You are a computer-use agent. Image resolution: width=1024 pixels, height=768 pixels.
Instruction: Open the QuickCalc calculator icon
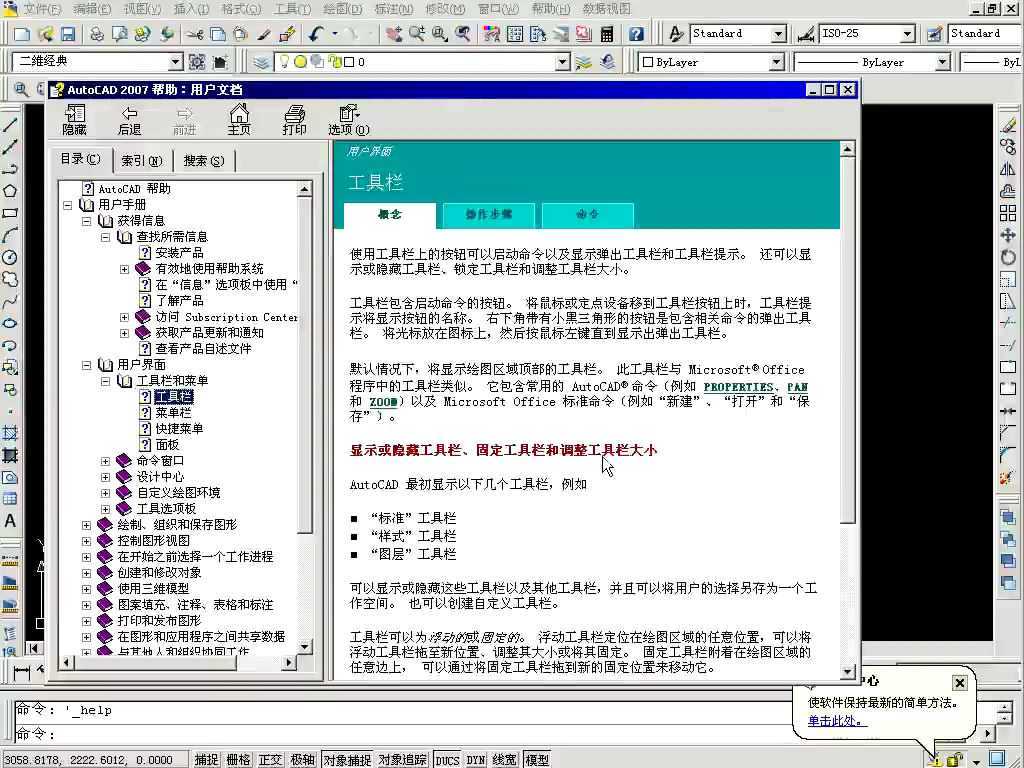(x=607, y=34)
